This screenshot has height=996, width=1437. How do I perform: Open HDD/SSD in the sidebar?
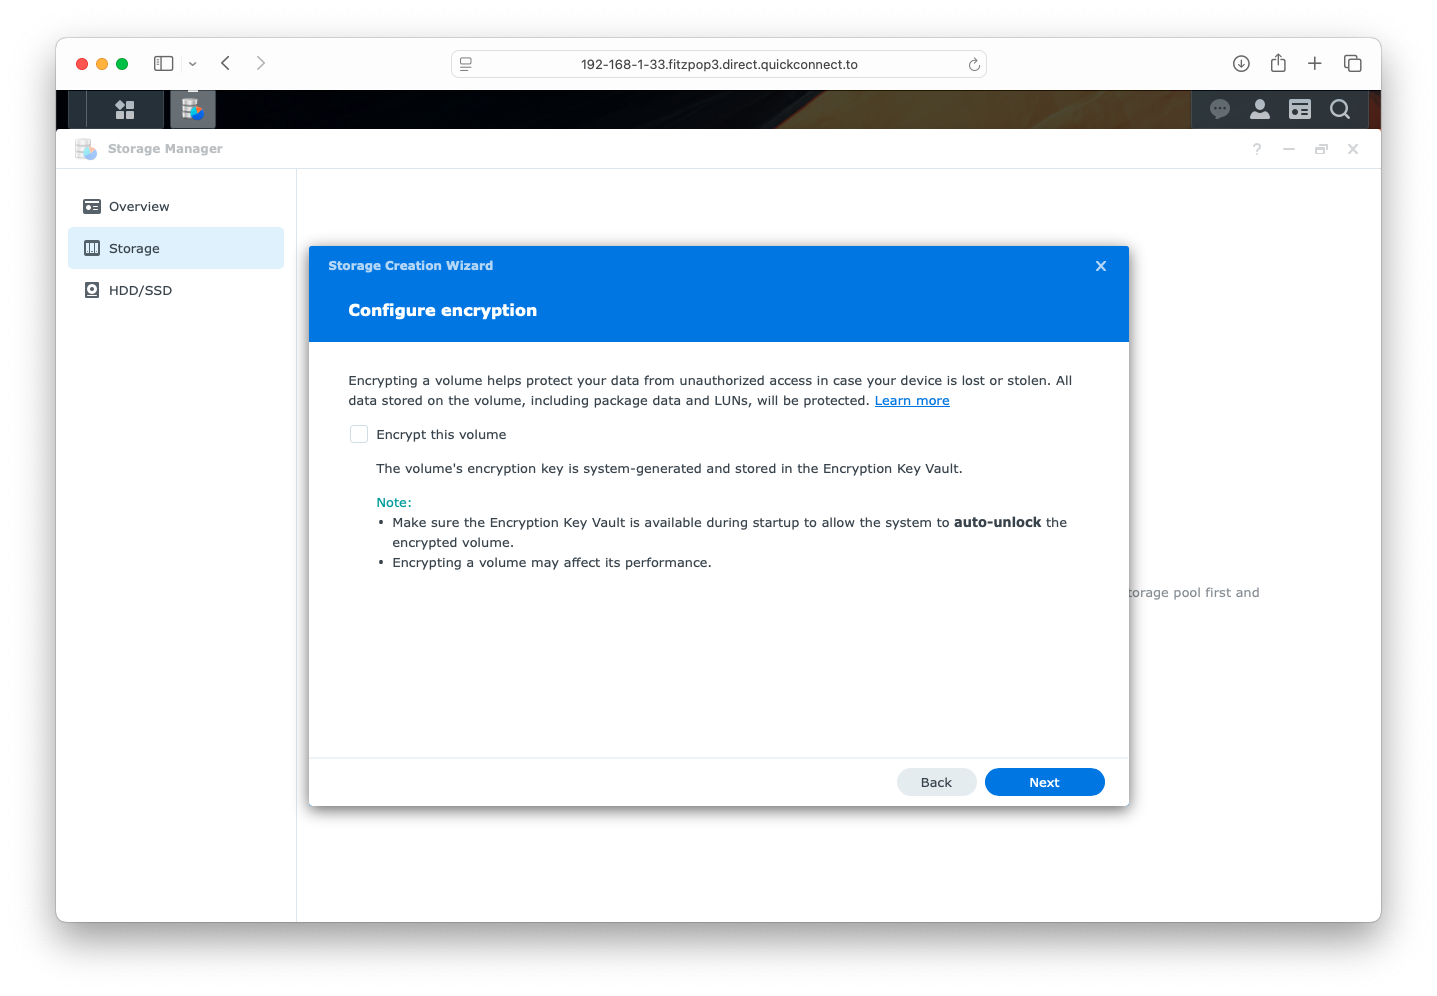(176, 290)
